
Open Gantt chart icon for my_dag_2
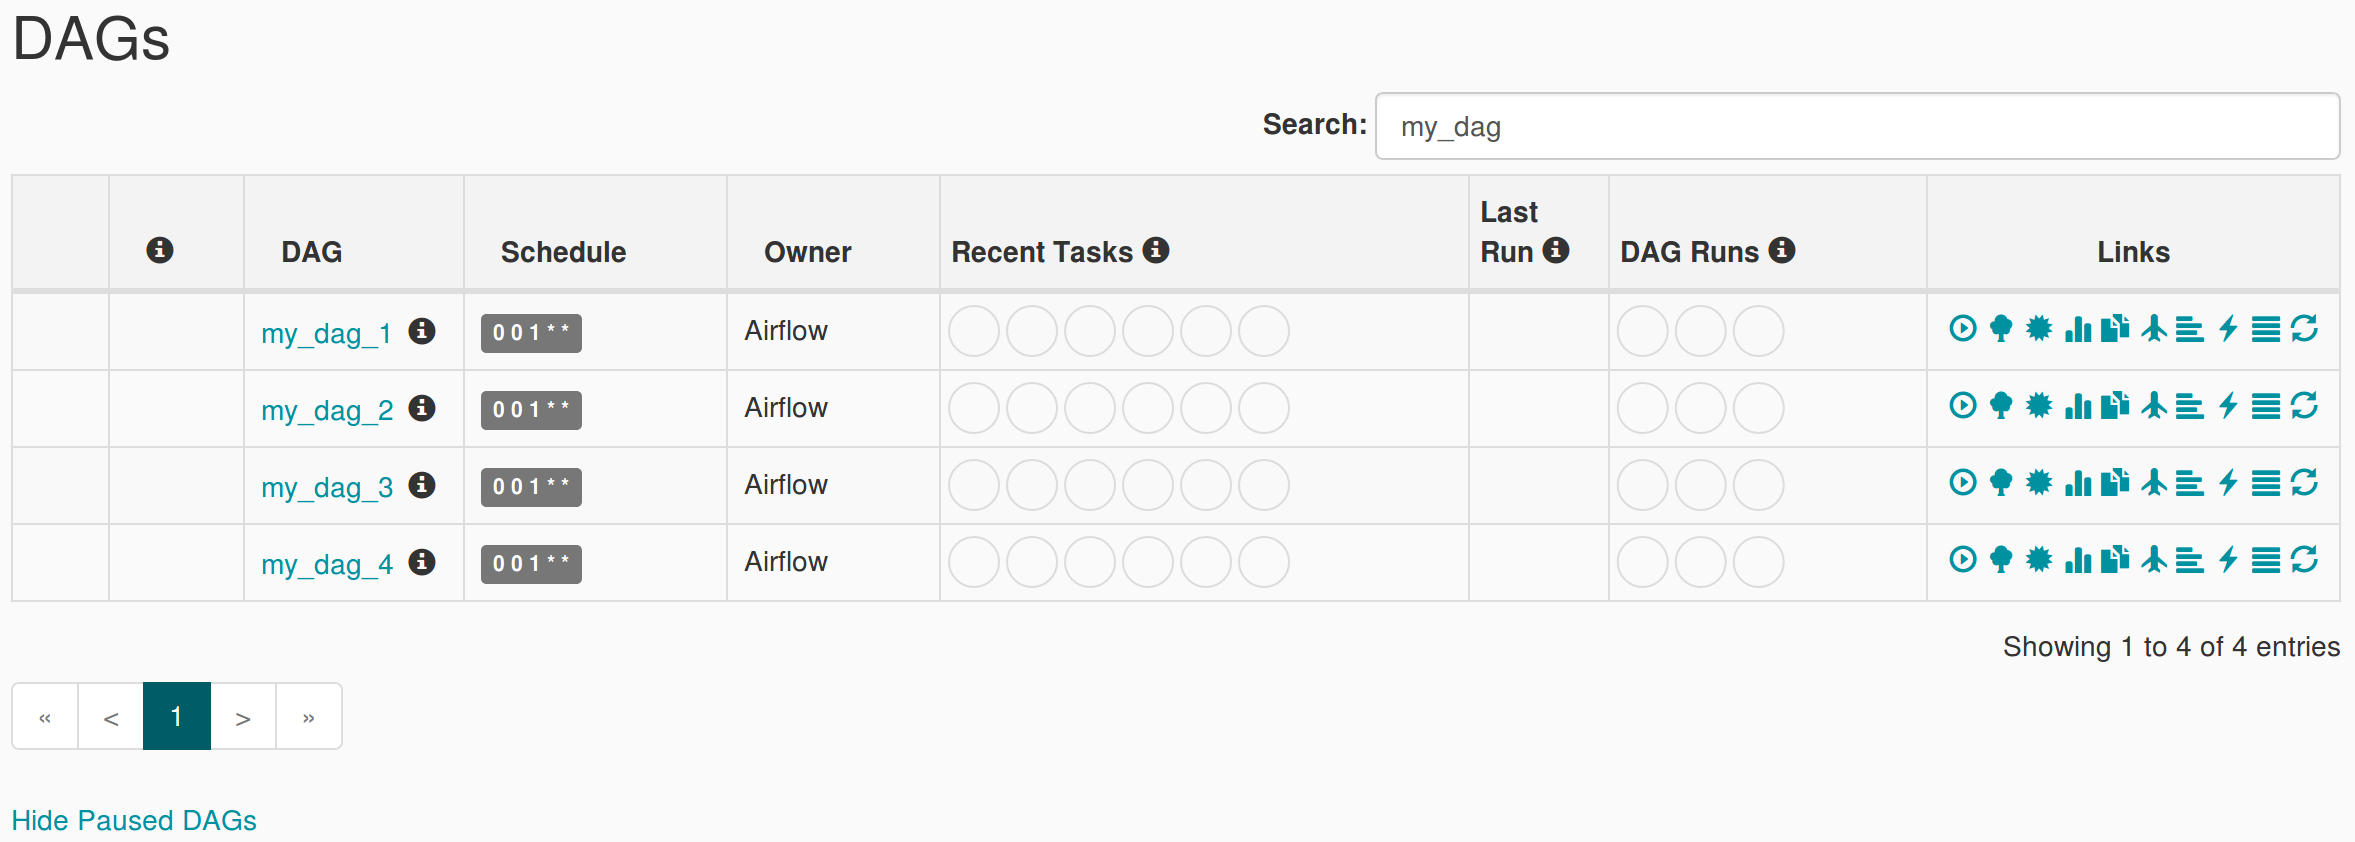point(2190,406)
